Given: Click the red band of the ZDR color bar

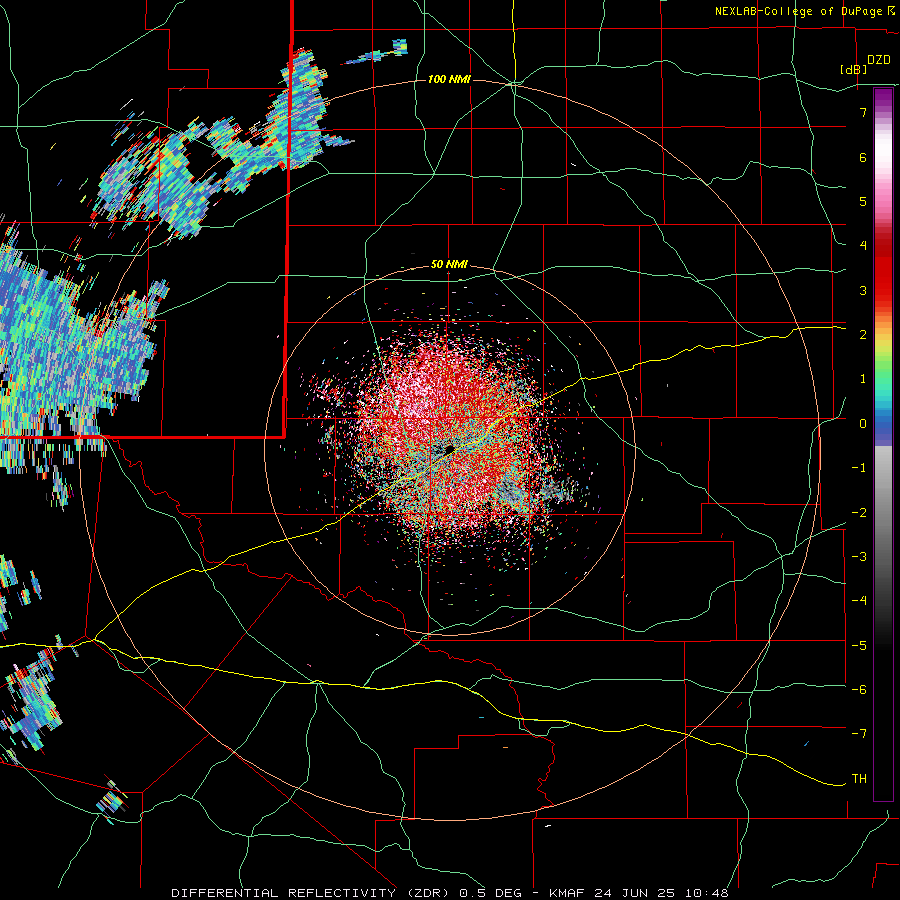Looking at the screenshot, I should pos(883,276).
